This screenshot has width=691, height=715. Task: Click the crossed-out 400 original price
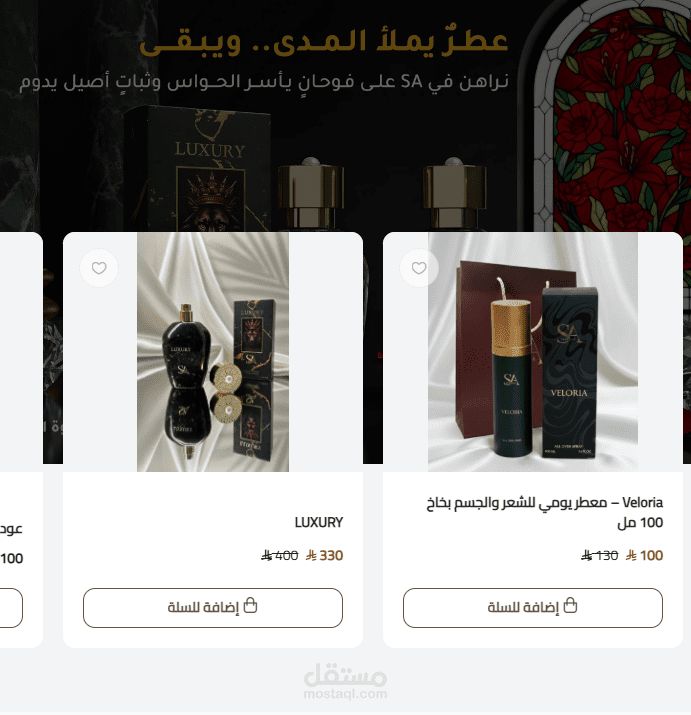click(x=280, y=556)
